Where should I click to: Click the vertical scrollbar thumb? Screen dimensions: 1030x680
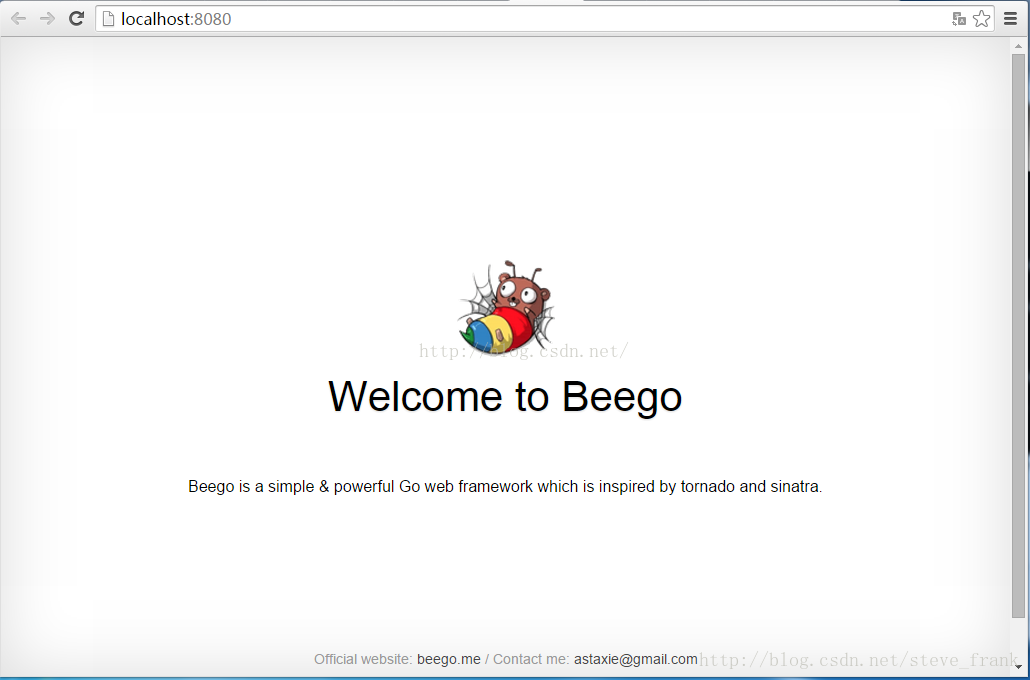pyautogui.click(x=1018, y=335)
